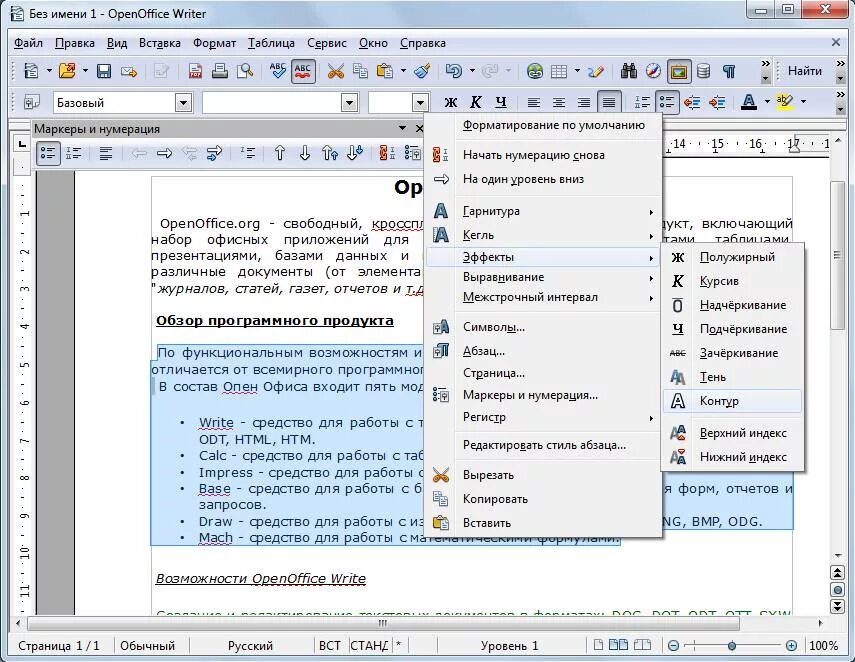Toggle Underline (Ч) formatting button
The height and width of the screenshot is (662, 855).
(x=501, y=102)
